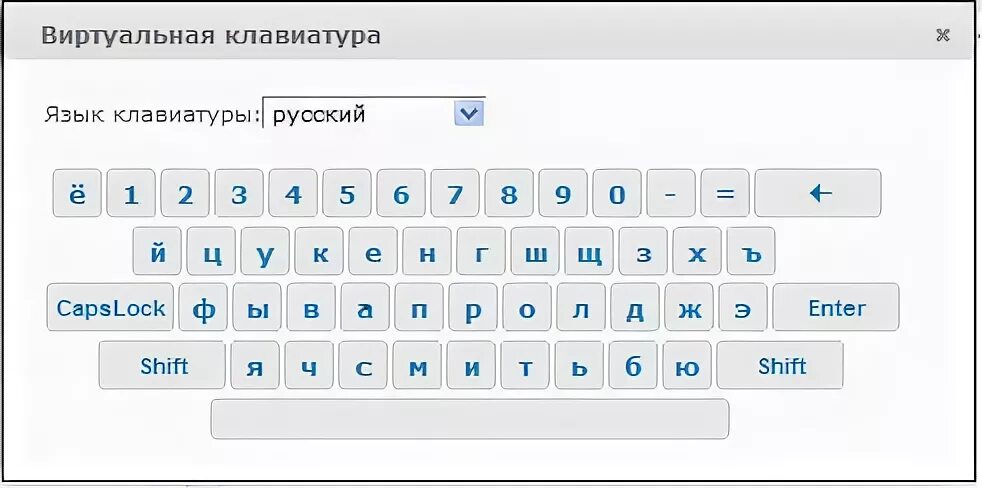Viewport: 982px width, 488px height.
Task: Tap the ф letter key
Action: (x=203, y=307)
